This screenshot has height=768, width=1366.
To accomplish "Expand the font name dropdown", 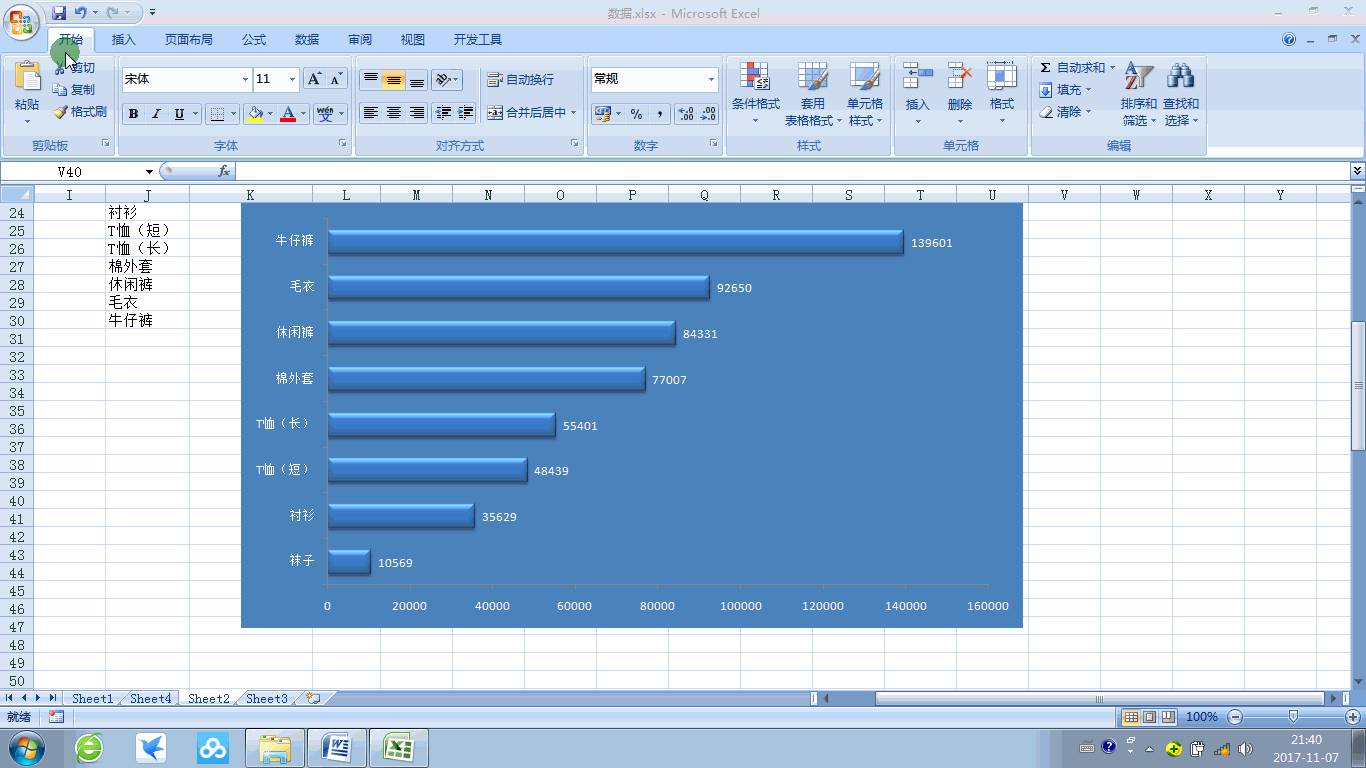I will pyautogui.click(x=245, y=80).
